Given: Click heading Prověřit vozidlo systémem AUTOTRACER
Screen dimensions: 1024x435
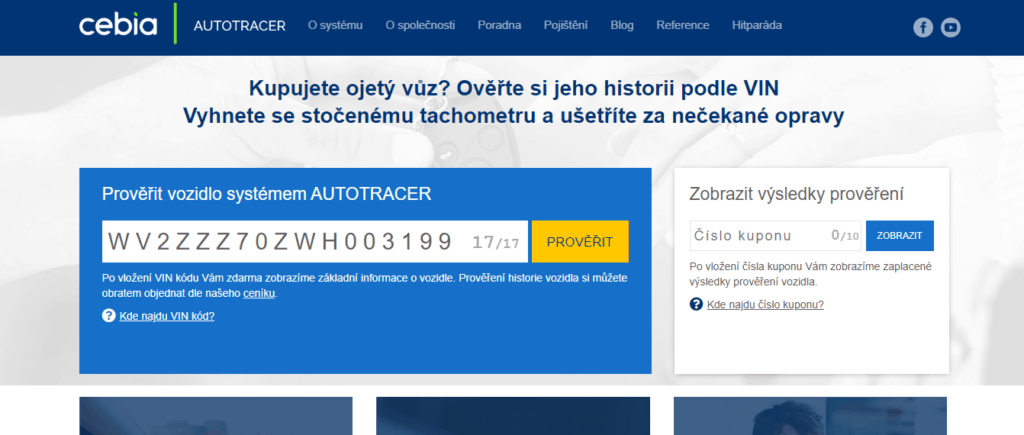Looking at the screenshot, I should (x=266, y=193).
